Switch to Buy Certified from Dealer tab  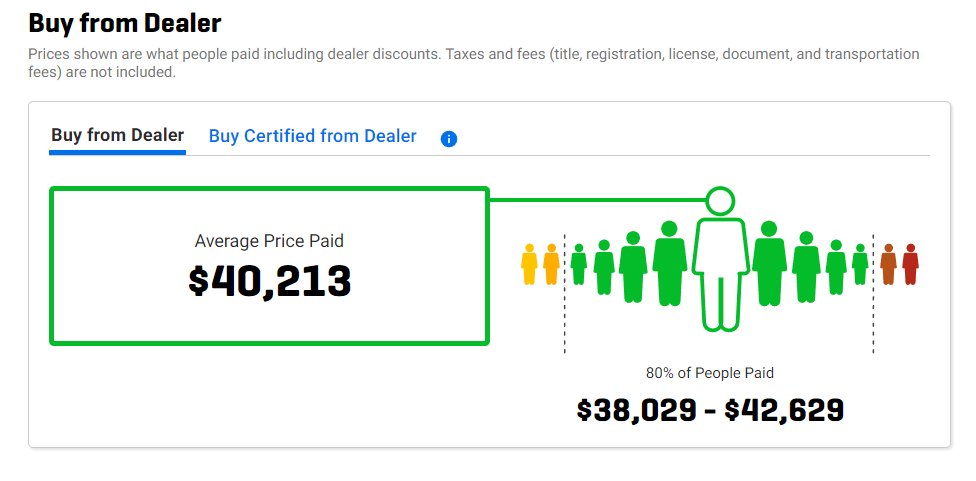(312, 136)
